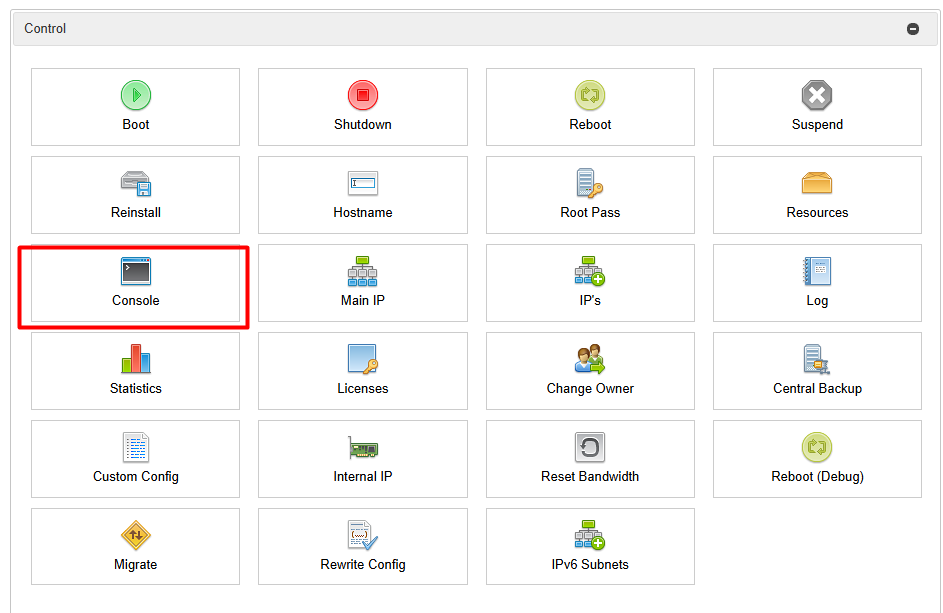The width and height of the screenshot is (943, 613).
Task: Click the Hostname text label
Action: tap(363, 212)
